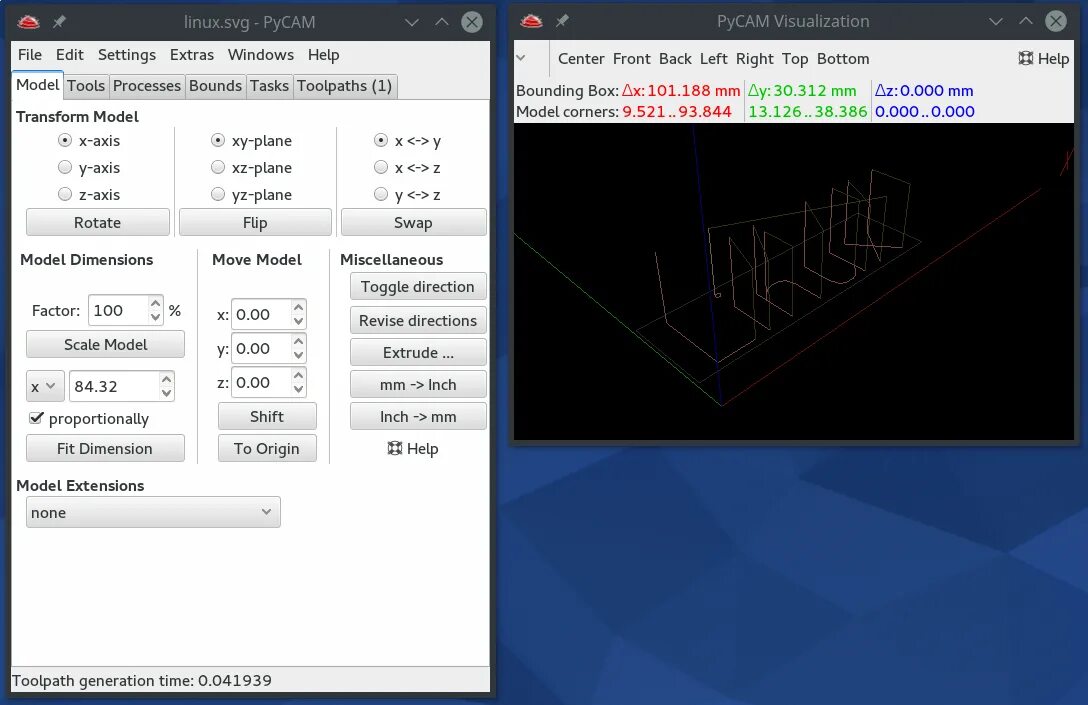Decrease the 84.32 dimension value

[167, 393]
